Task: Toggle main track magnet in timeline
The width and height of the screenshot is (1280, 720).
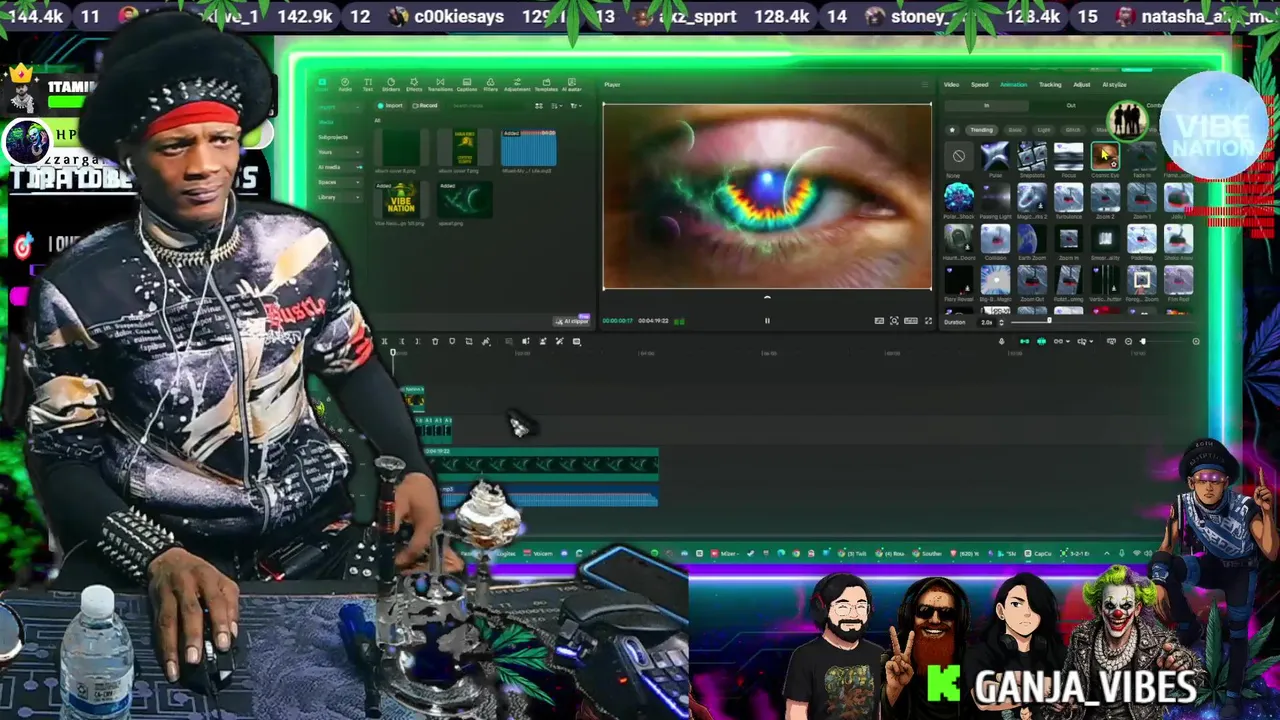Action: coord(1024,342)
